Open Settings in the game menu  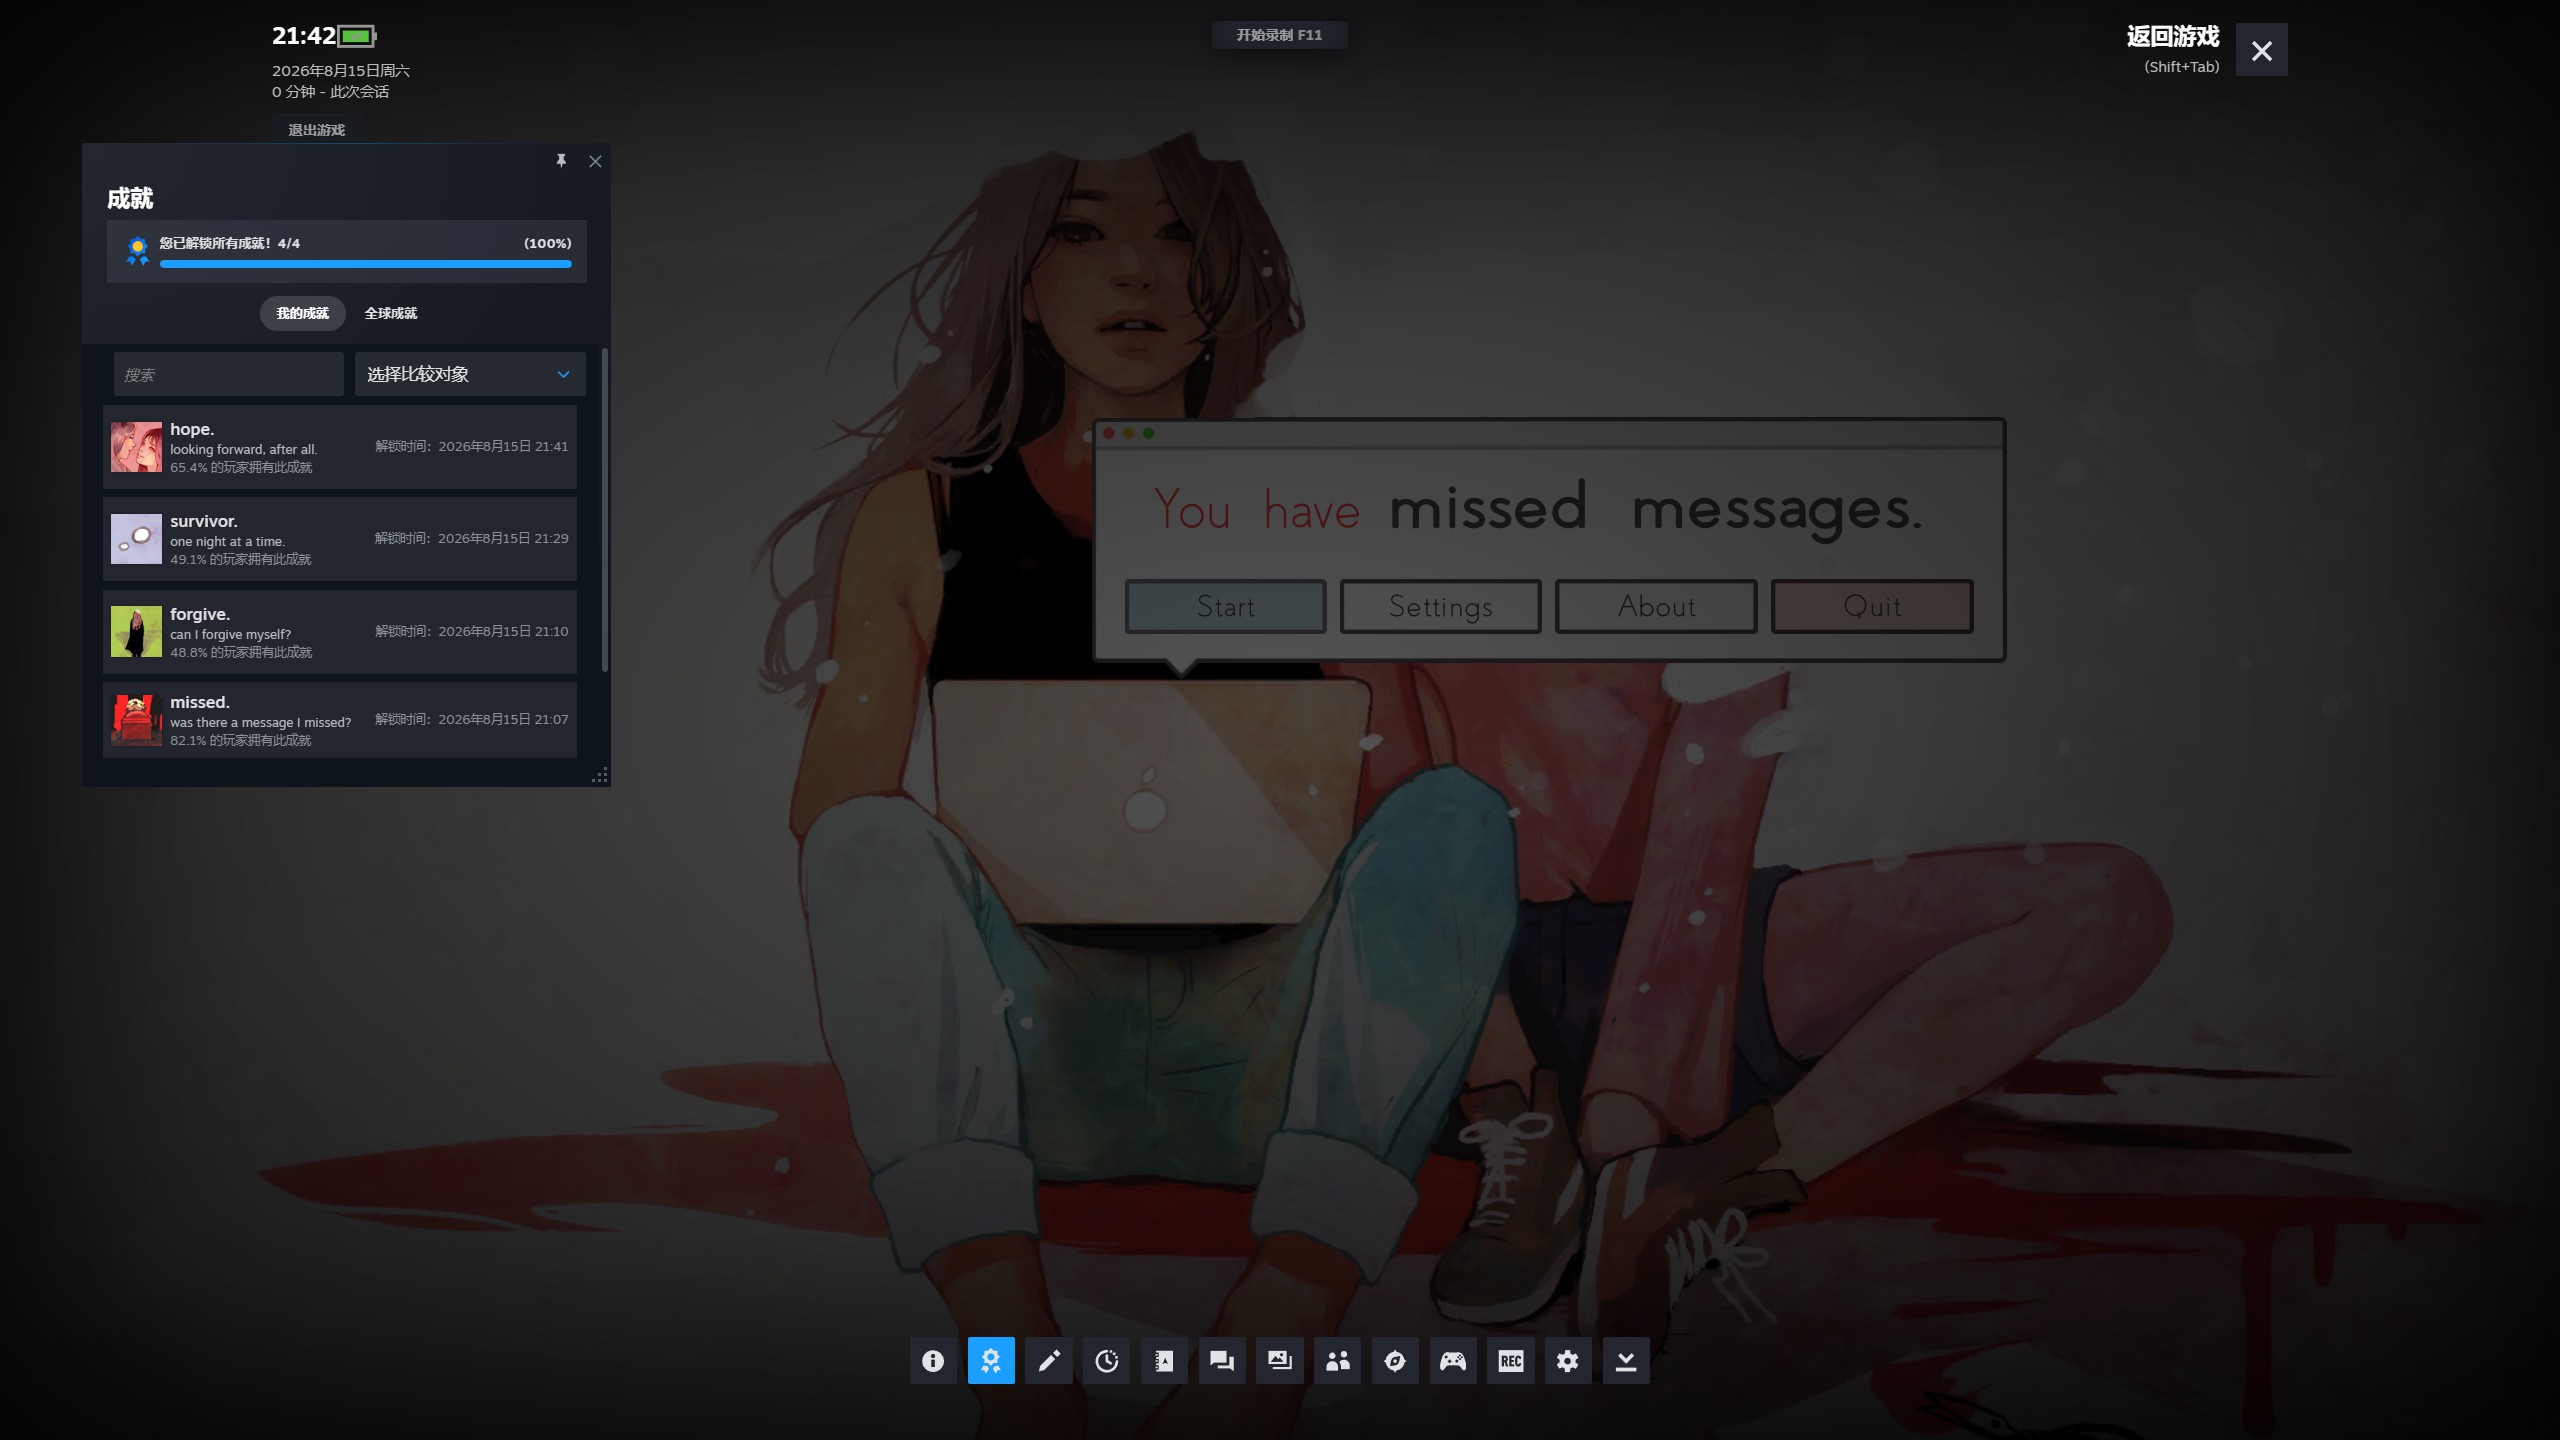coord(1441,606)
